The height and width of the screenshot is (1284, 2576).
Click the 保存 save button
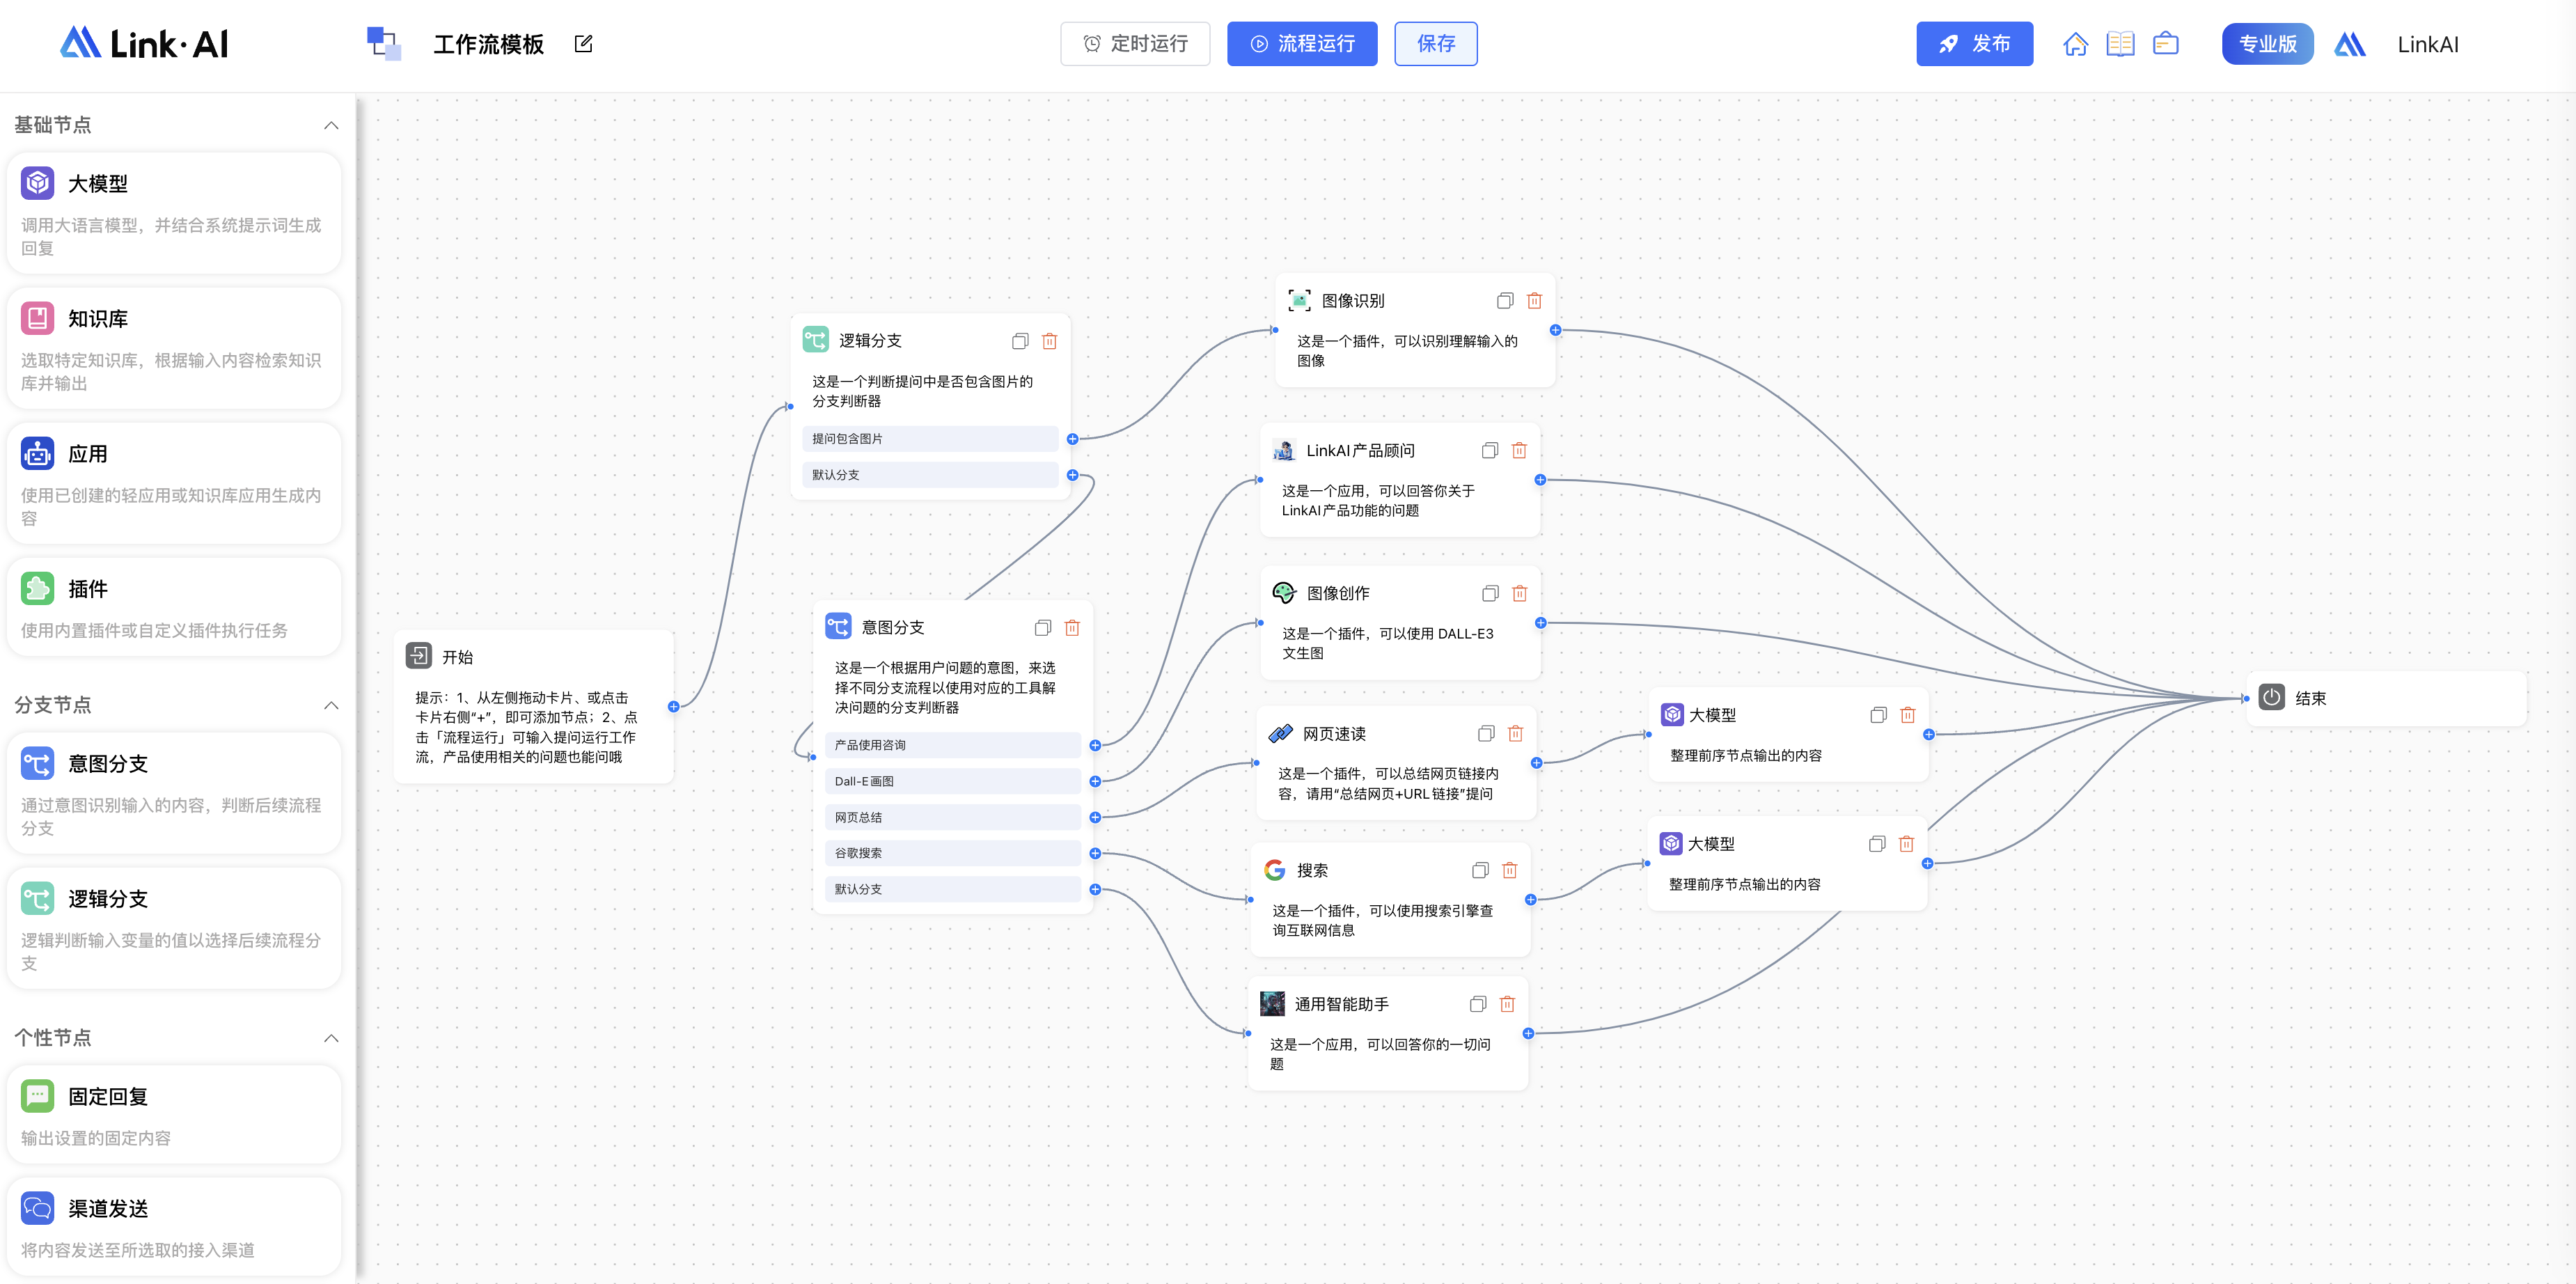pos(1435,44)
